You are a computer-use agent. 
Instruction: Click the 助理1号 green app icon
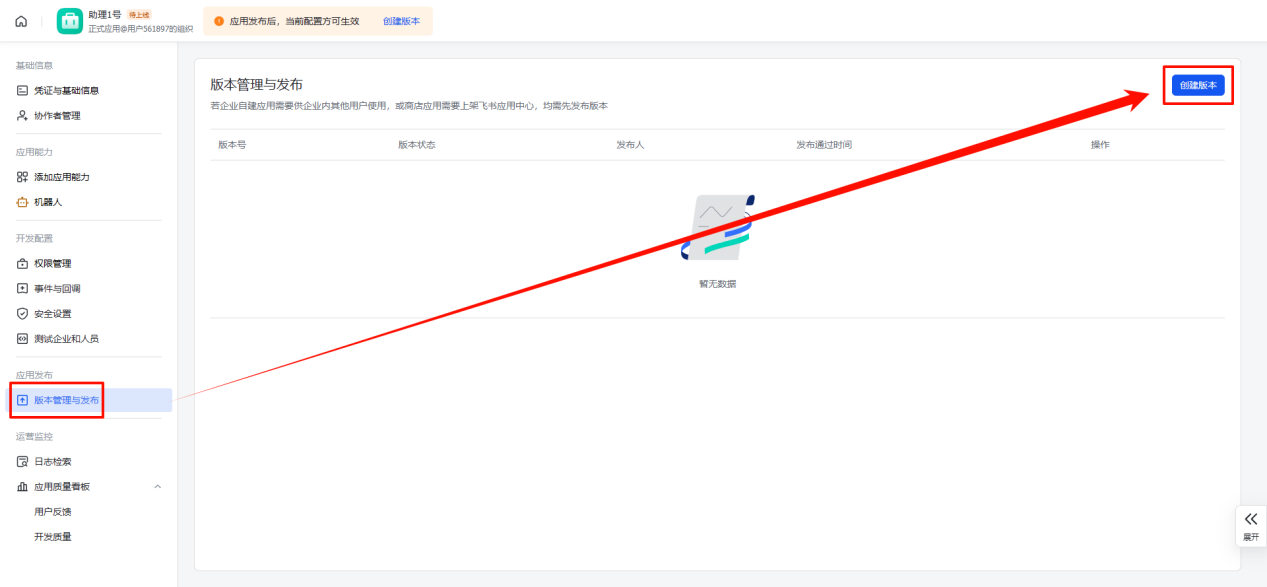click(x=70, y=21)
